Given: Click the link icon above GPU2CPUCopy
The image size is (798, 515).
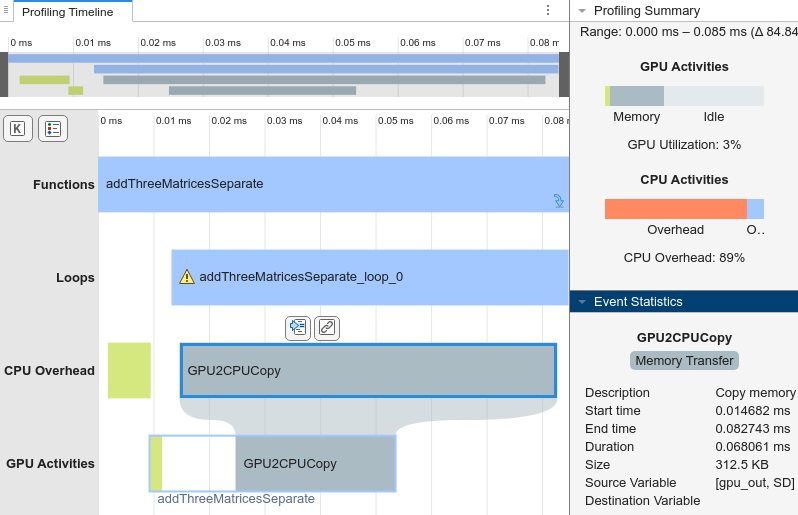Looking at the screenshot, I should tap(326, 328).
